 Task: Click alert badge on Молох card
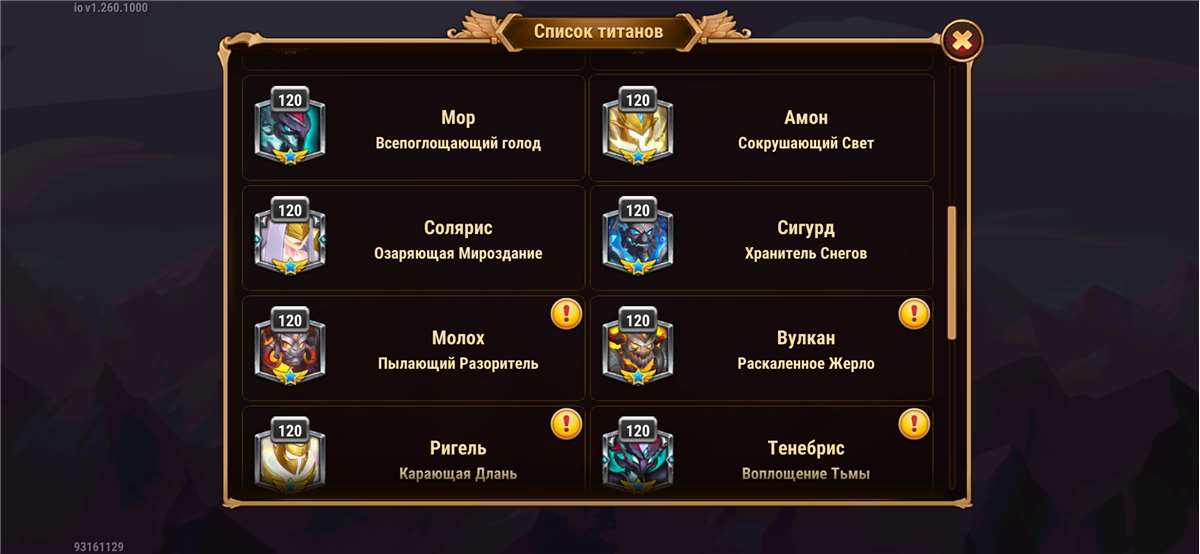[x=567, y=314]
